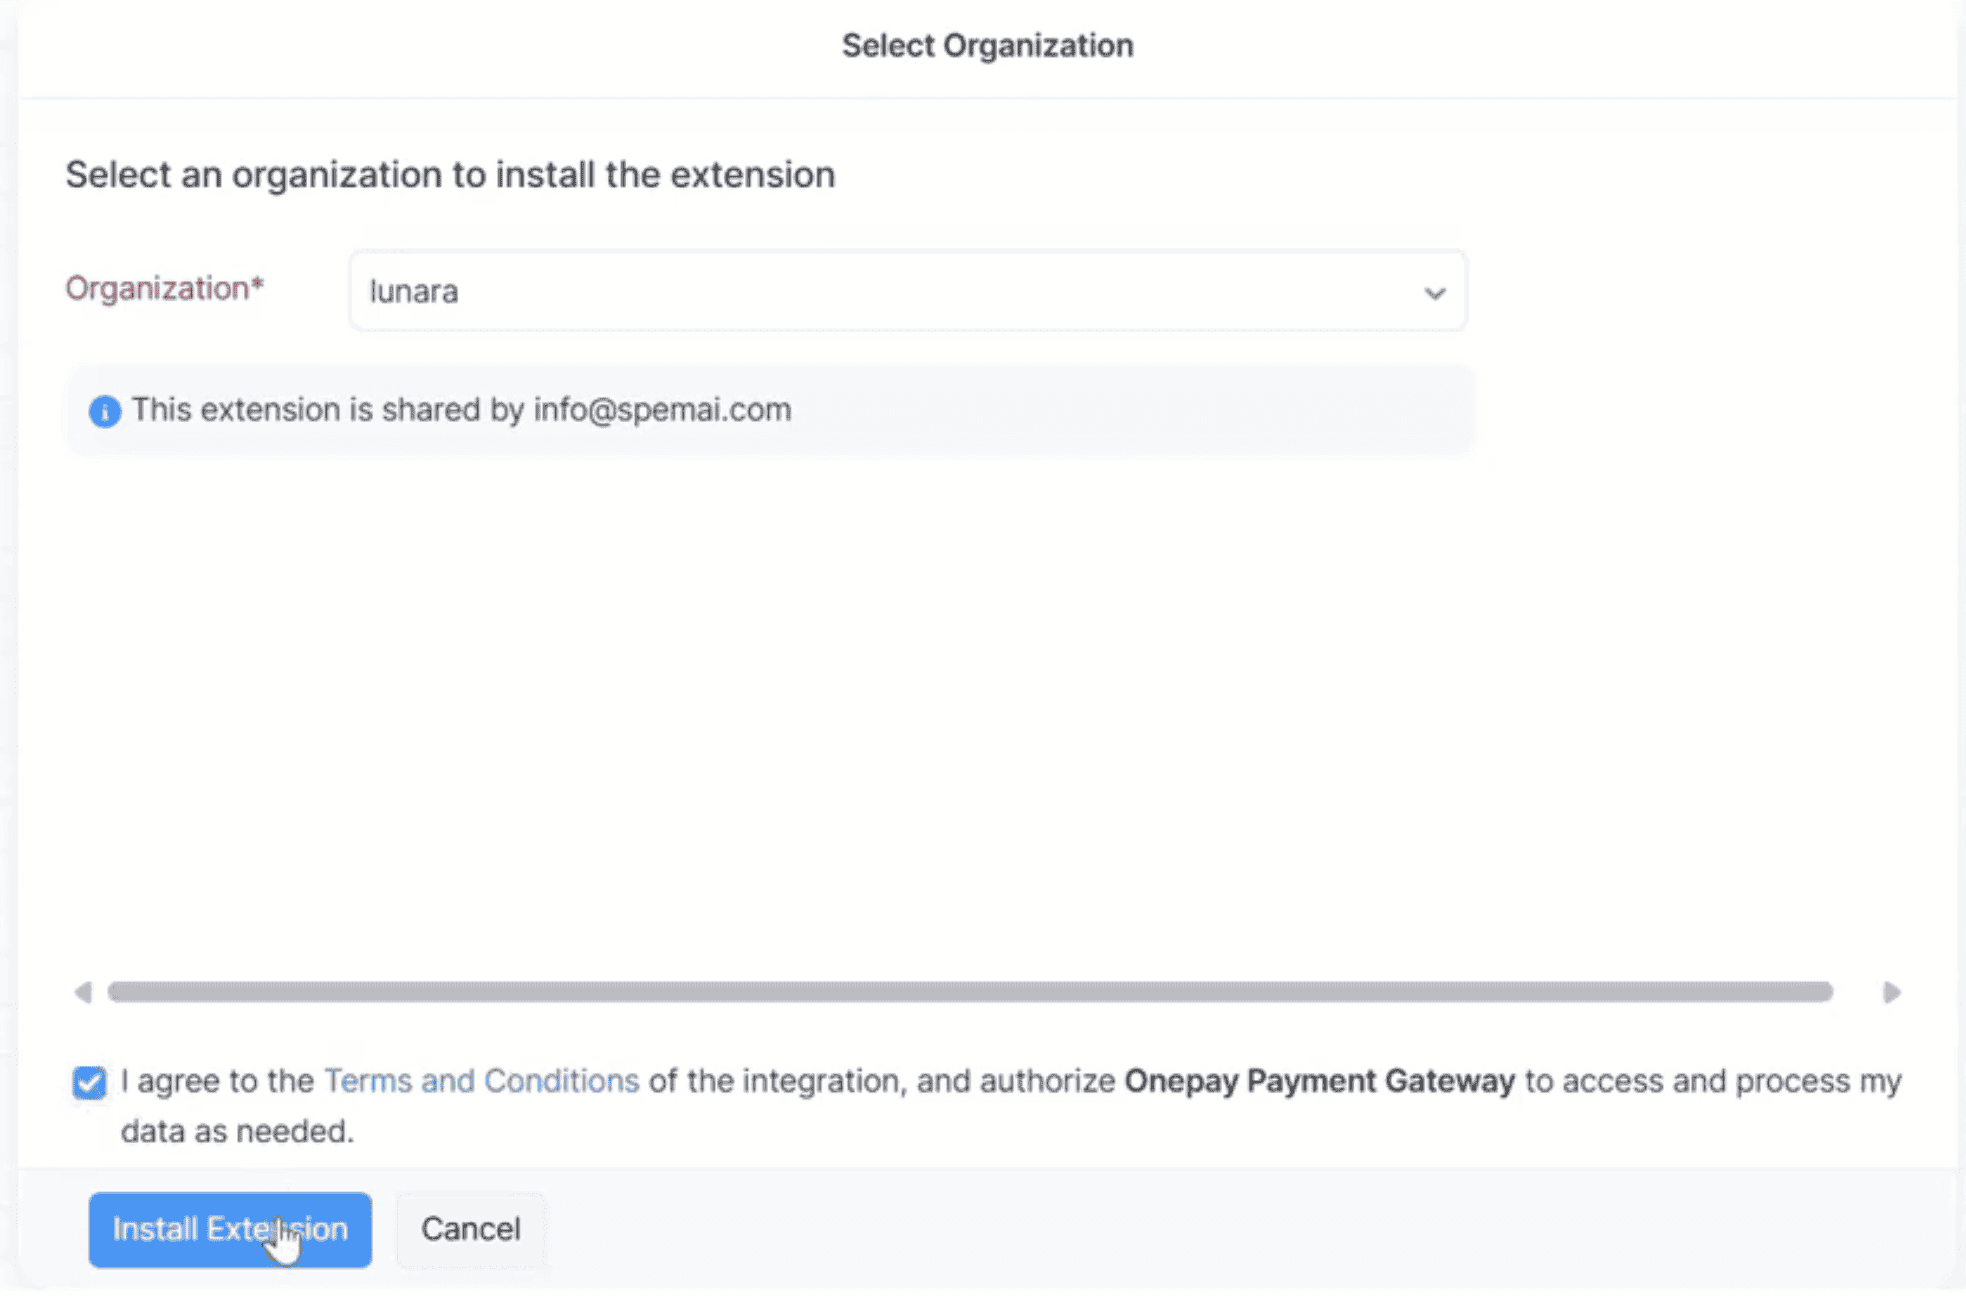Viewport: 1966px width, 1296px height.
Task: Click the blue info icon
Action: click(x=104, y=411)
